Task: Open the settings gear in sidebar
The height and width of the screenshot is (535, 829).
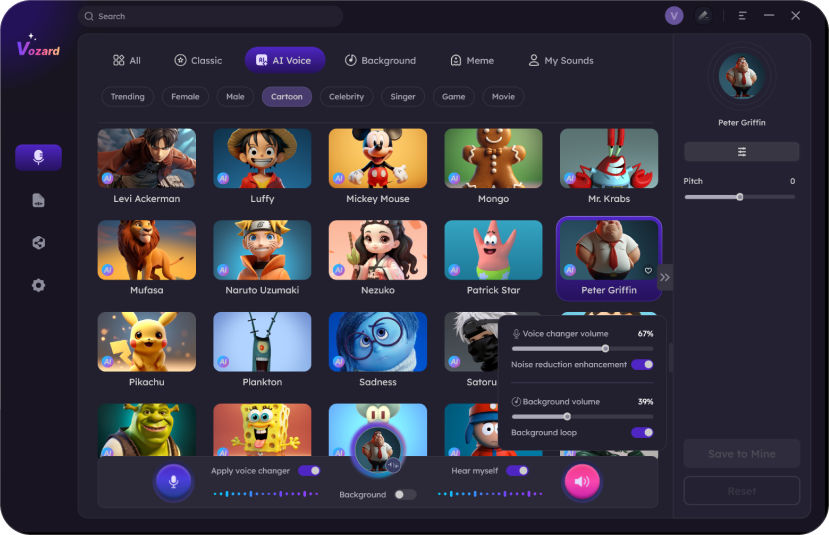Action: coord(39,285)
